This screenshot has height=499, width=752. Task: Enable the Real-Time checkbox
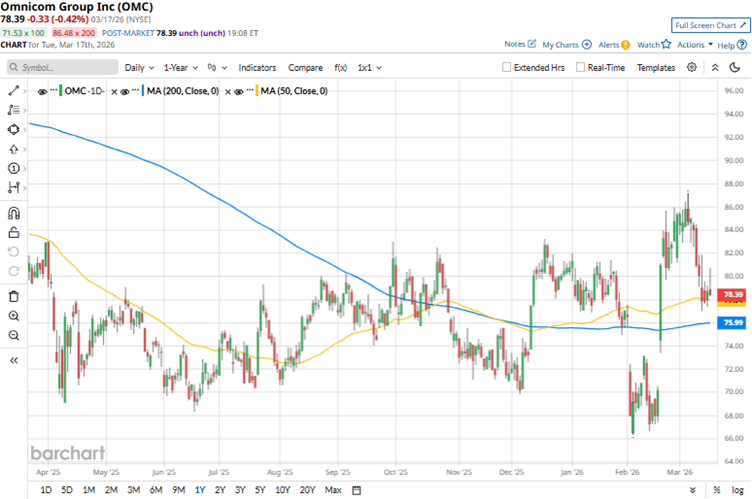click(580, 68)
